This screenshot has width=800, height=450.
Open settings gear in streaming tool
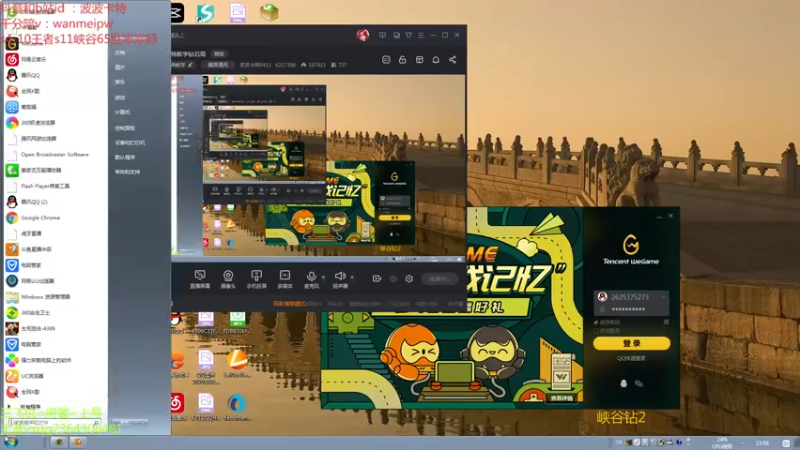[x=409, y=279]
